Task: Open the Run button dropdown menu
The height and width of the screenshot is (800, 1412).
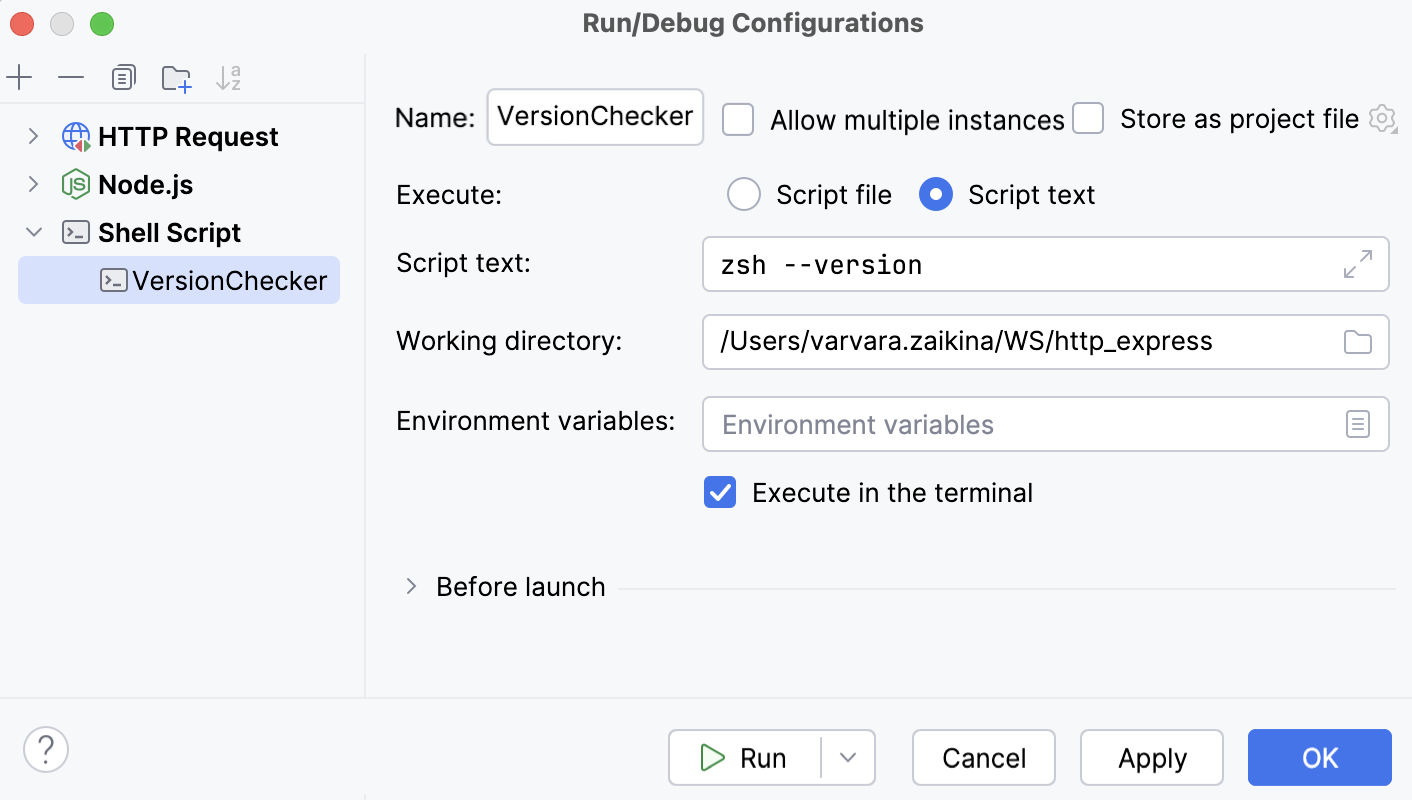Action: coord(849,757)
